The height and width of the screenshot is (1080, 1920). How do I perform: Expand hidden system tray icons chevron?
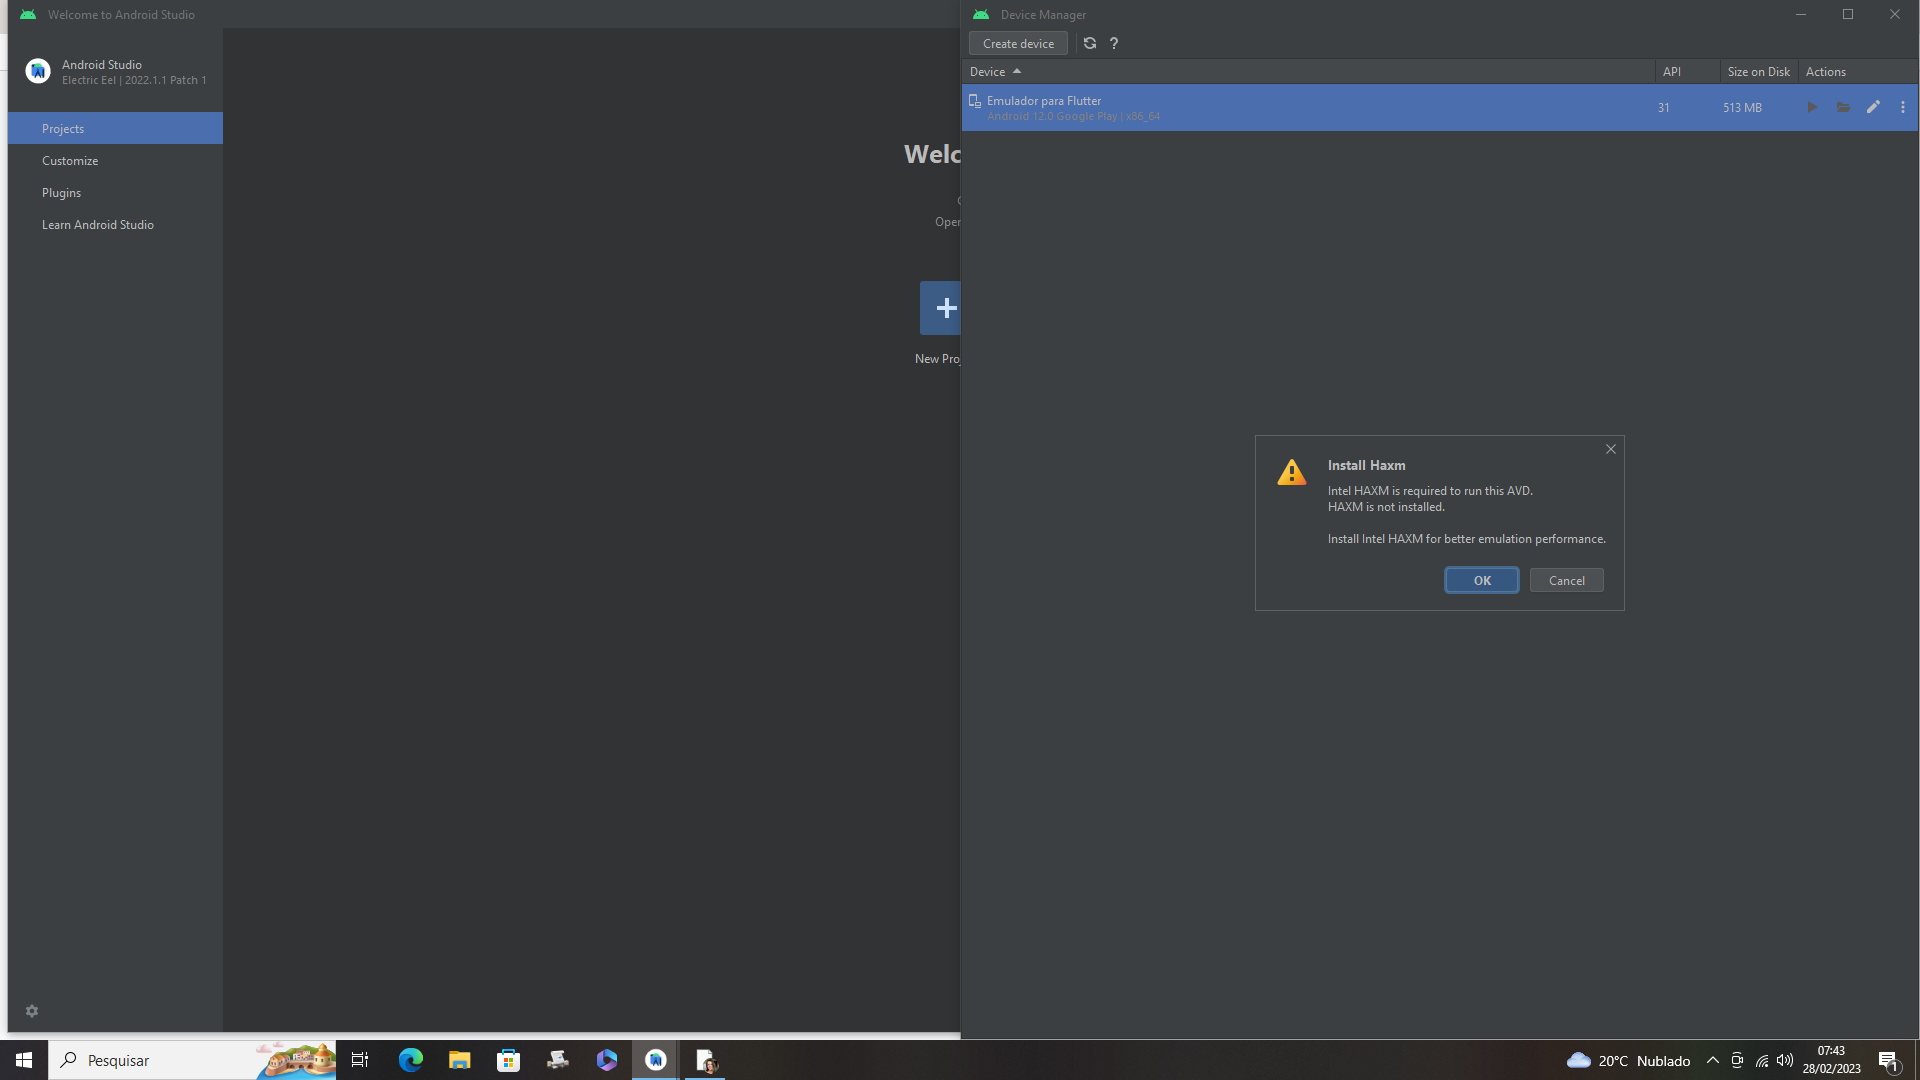1712,1060
